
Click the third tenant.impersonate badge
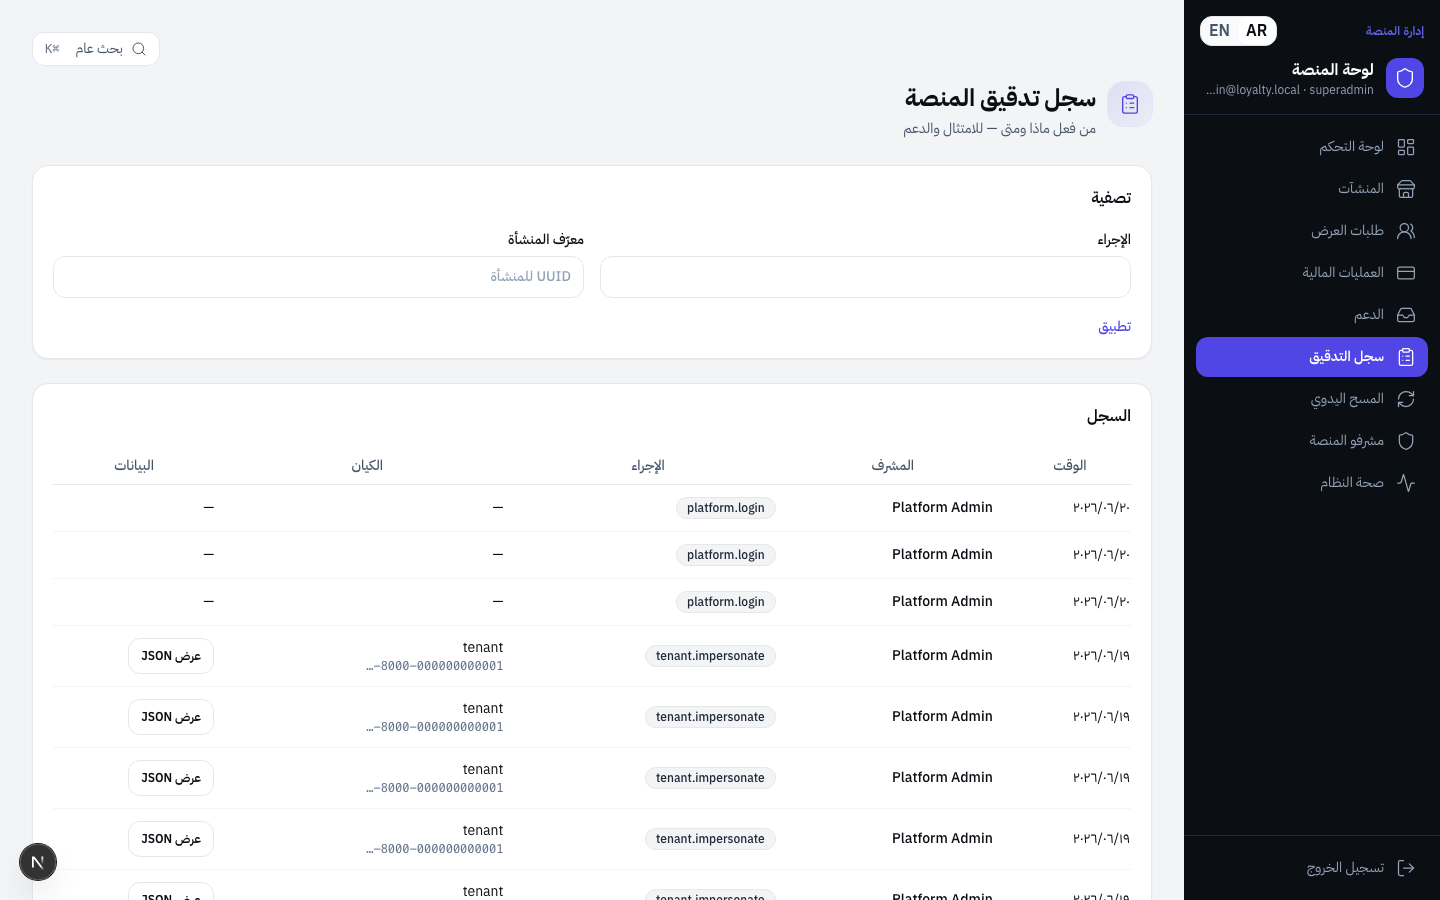coord(710,778)
